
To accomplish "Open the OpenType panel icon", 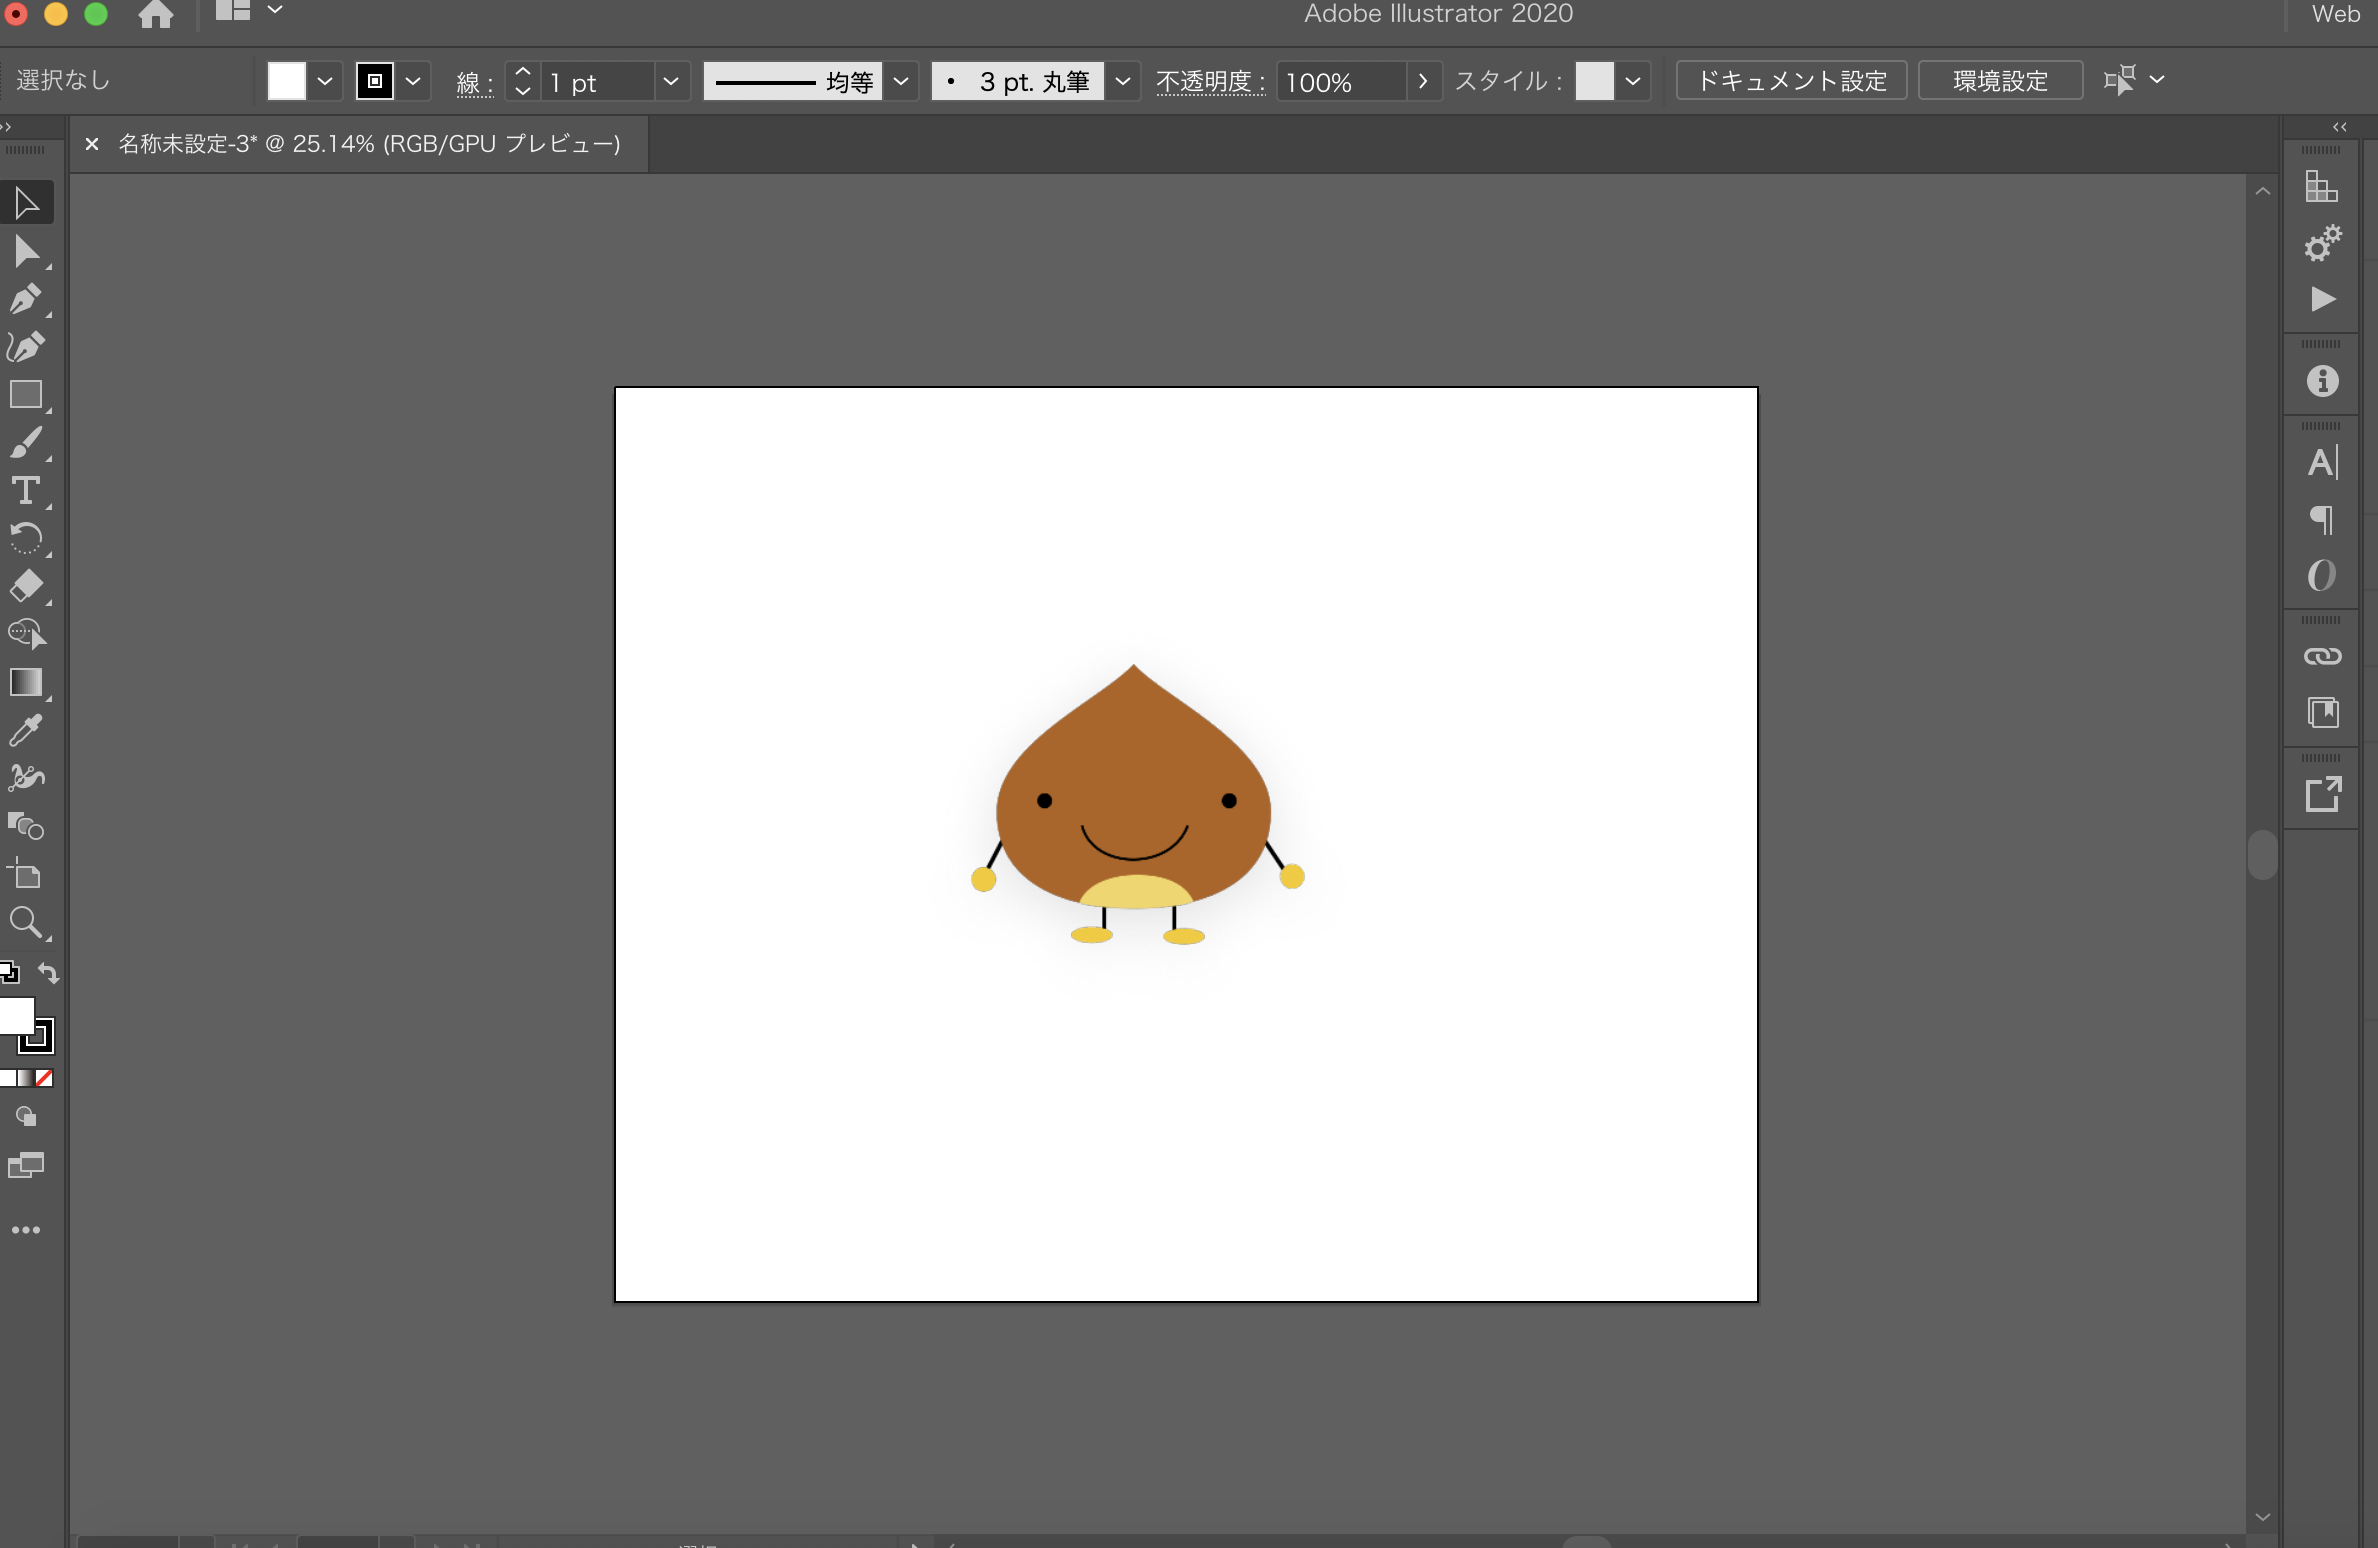I will click(x=2322, y=575).
